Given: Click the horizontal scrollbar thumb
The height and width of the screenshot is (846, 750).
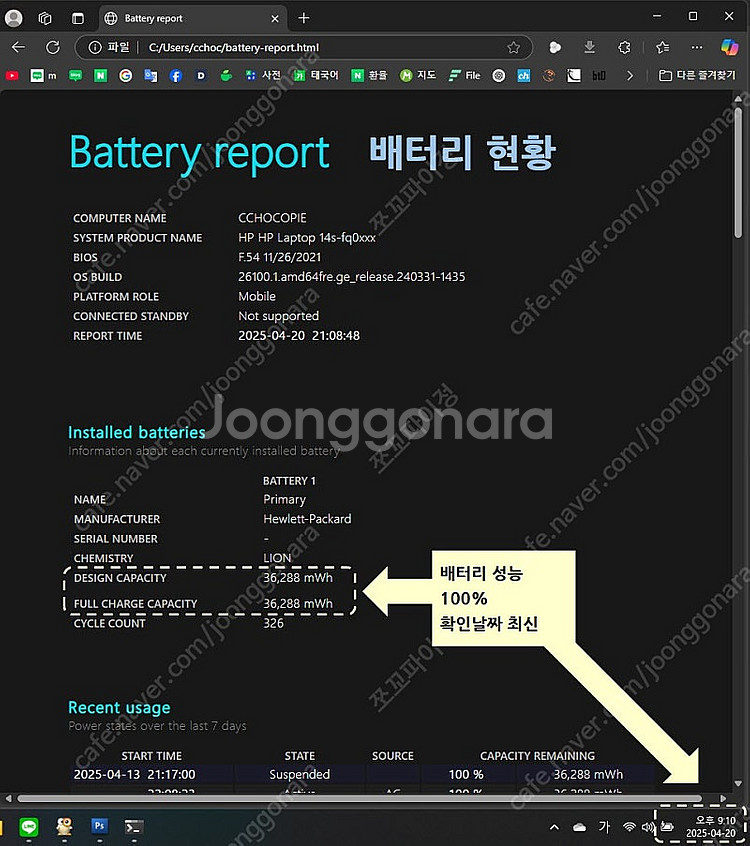Looking at the screenshot, I should tap(359, 799).
